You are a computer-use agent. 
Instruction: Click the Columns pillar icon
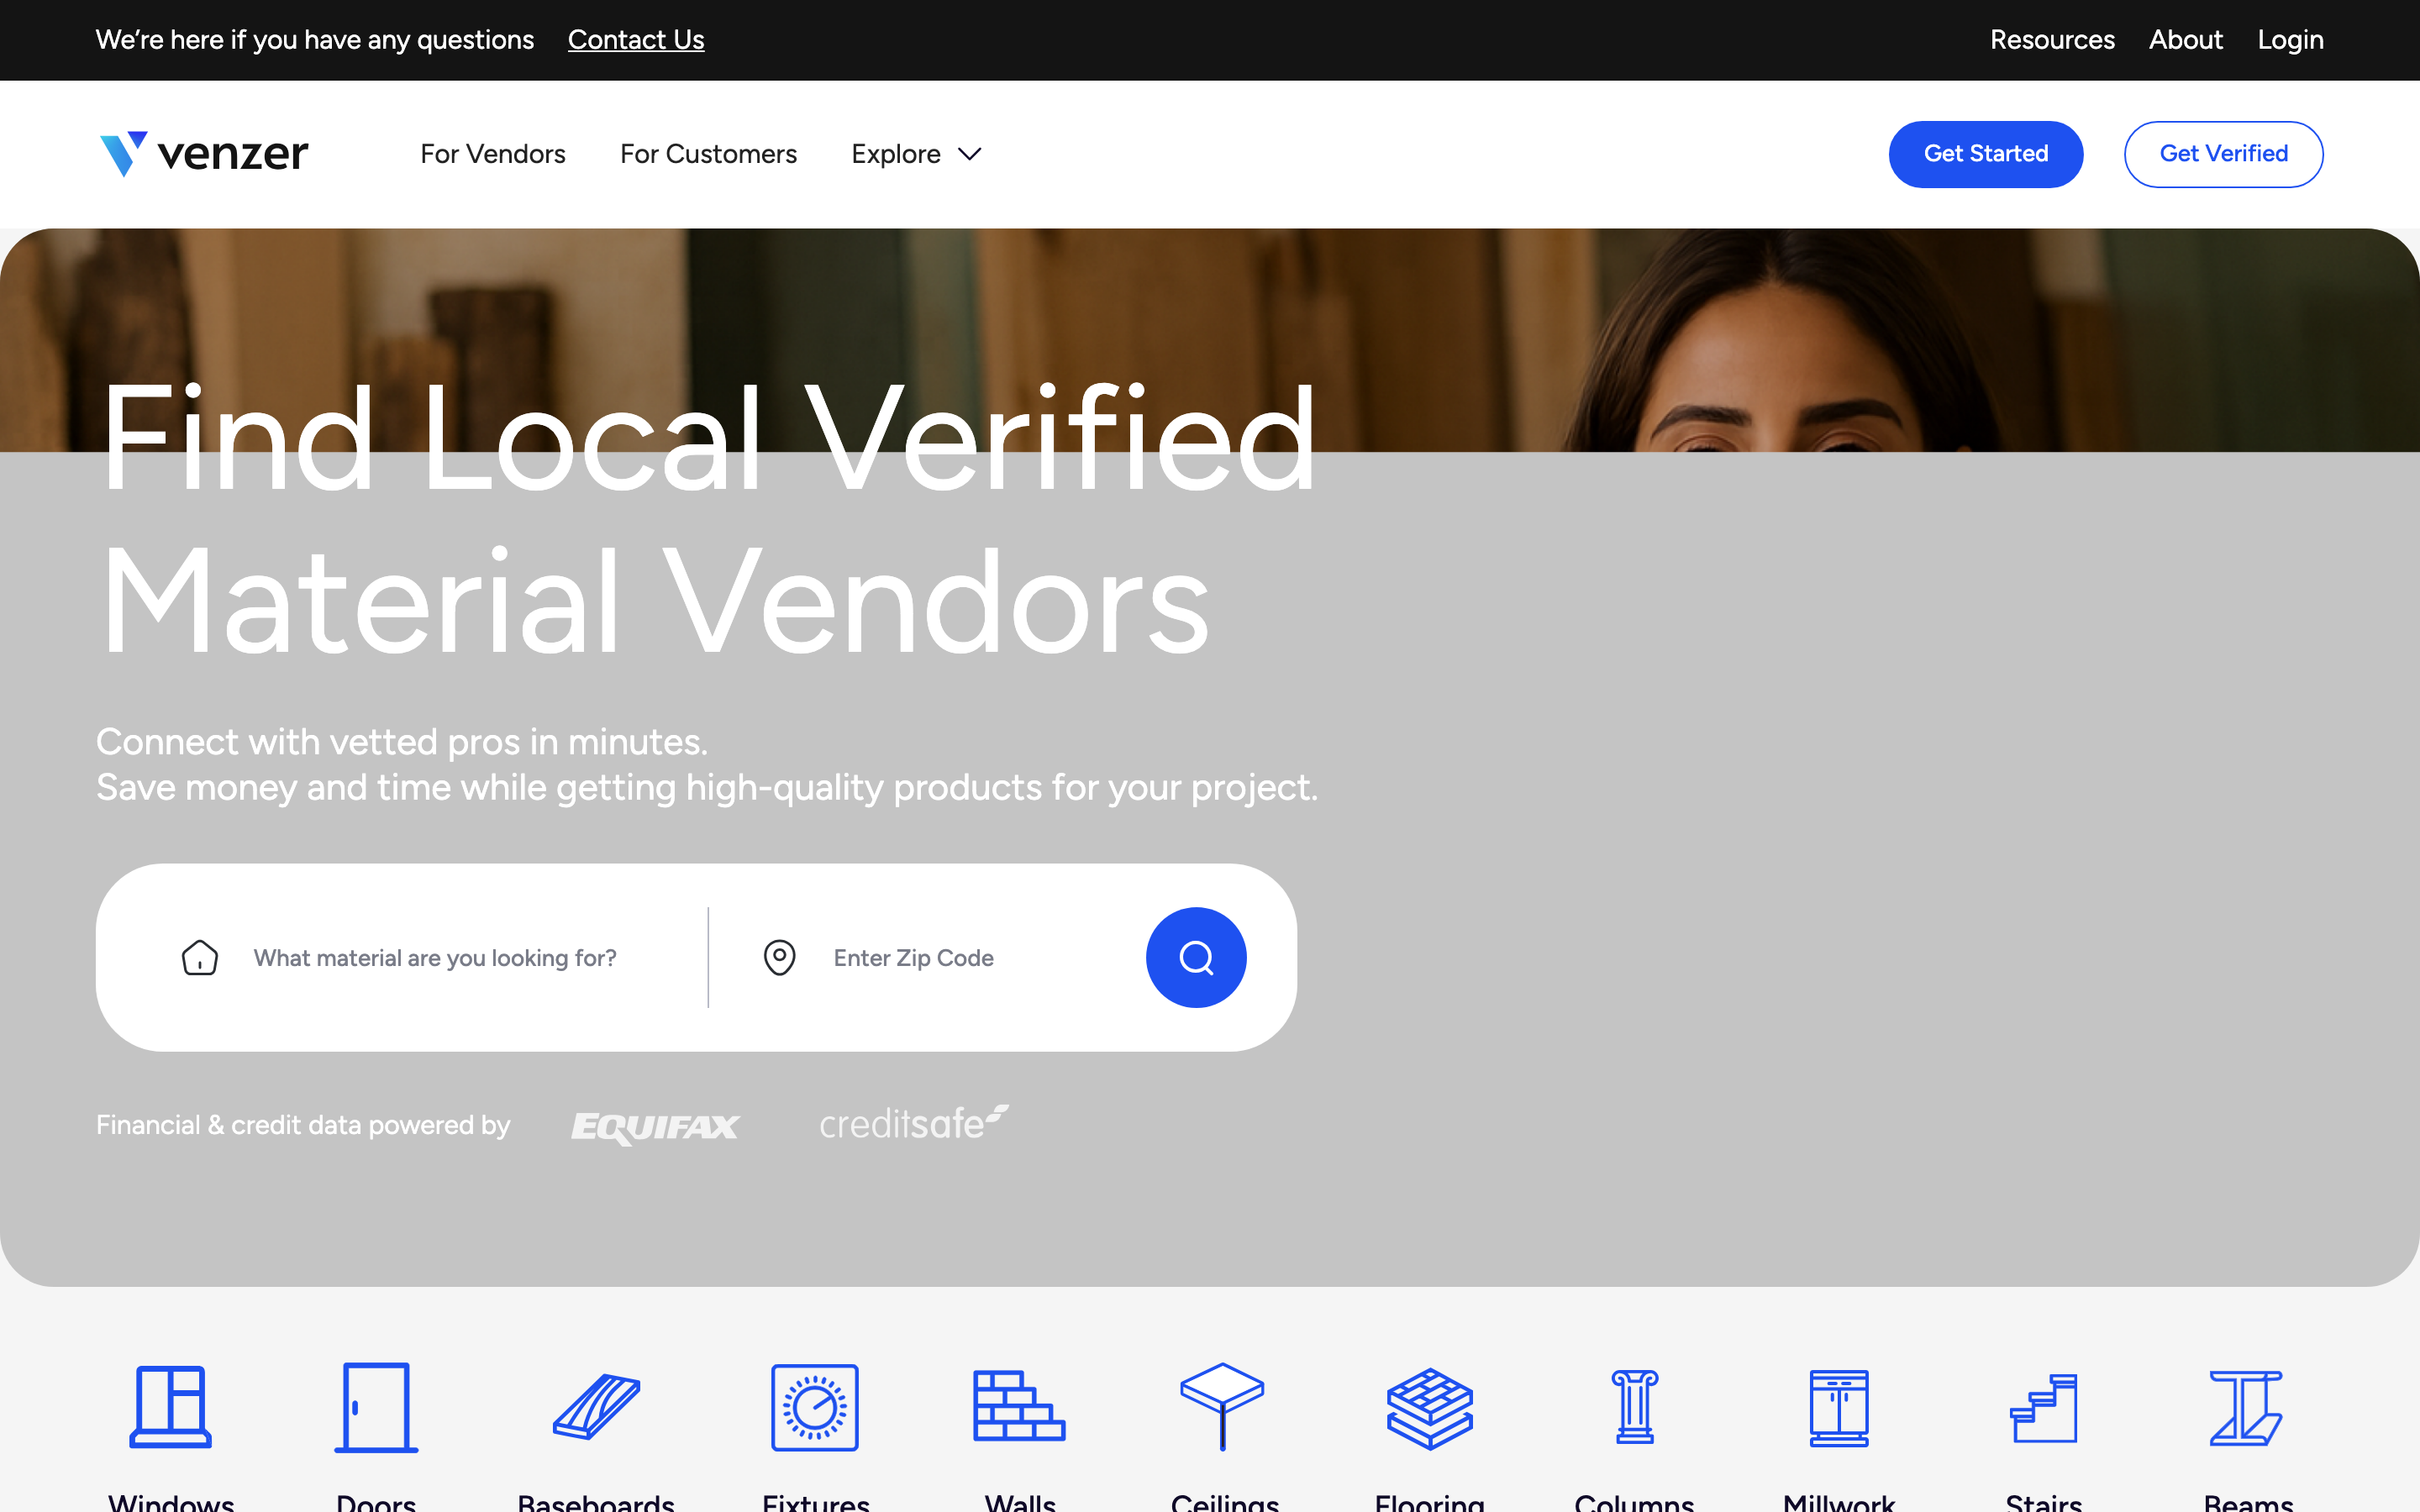(x=1634, y=1406)
